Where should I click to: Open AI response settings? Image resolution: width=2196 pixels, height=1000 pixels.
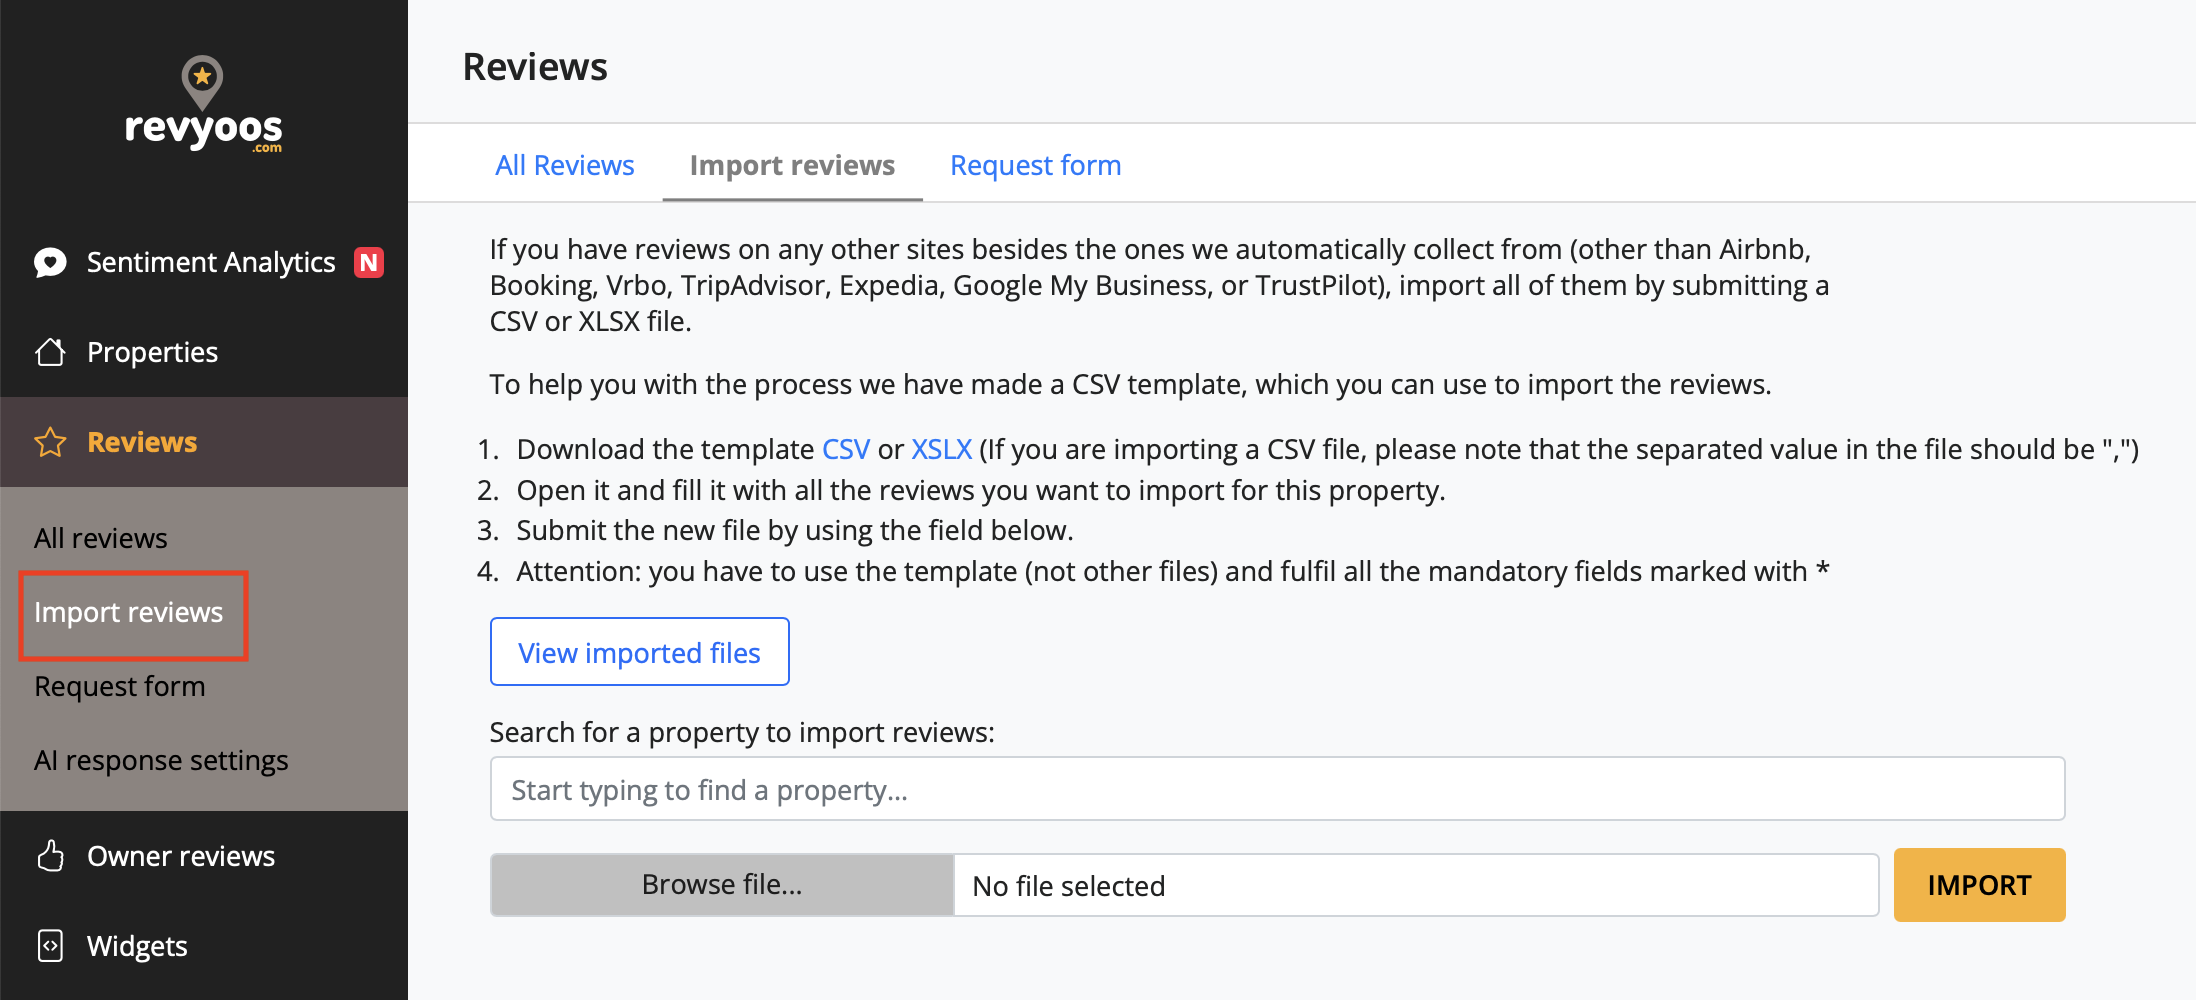[x=161, y=760]
